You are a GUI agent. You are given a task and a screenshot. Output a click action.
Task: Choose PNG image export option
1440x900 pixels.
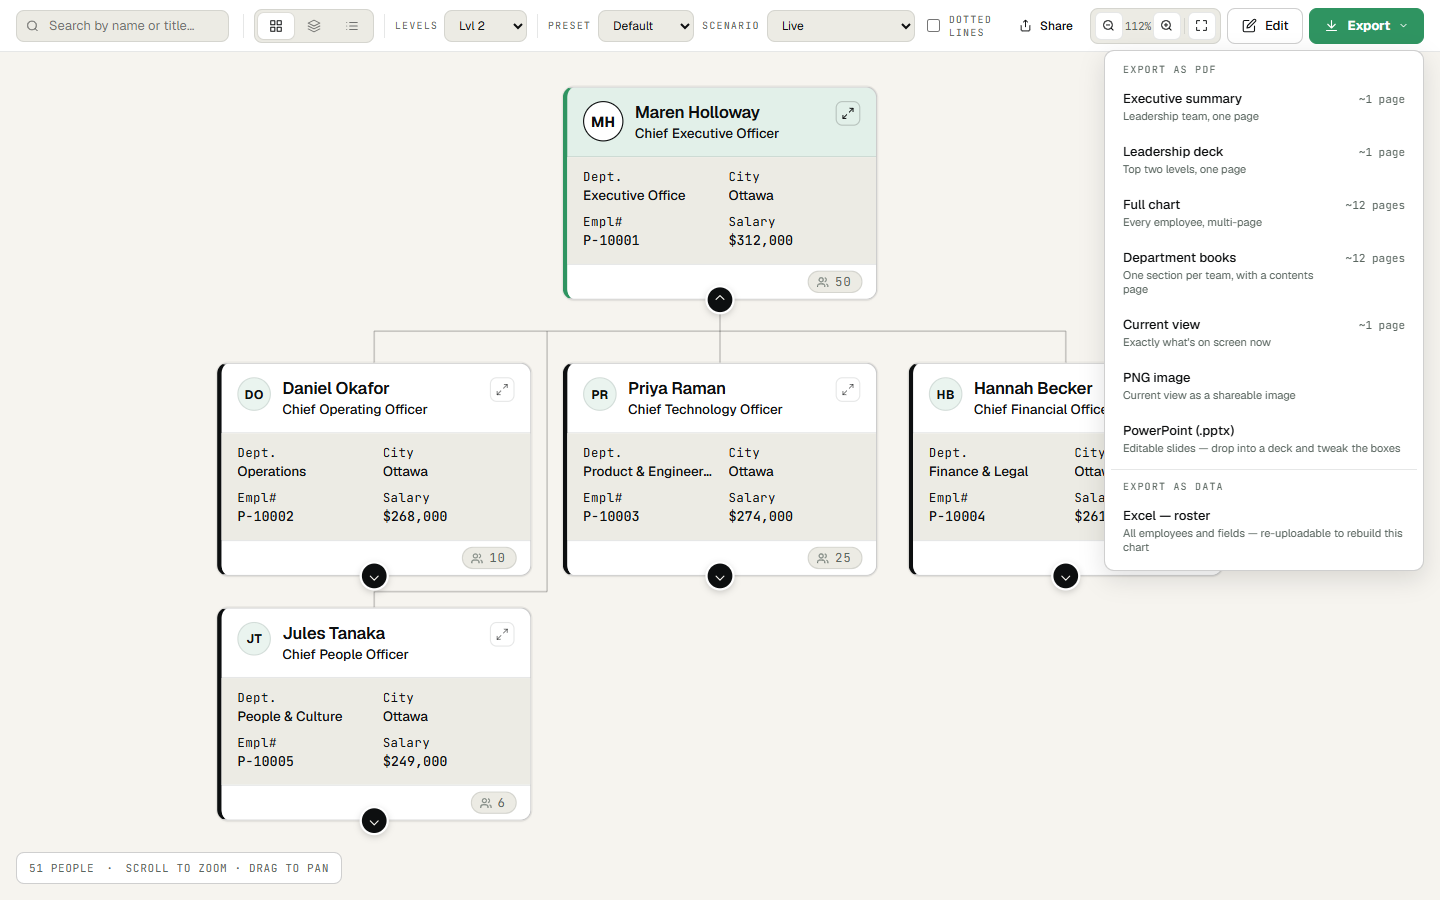point(1264,386)
